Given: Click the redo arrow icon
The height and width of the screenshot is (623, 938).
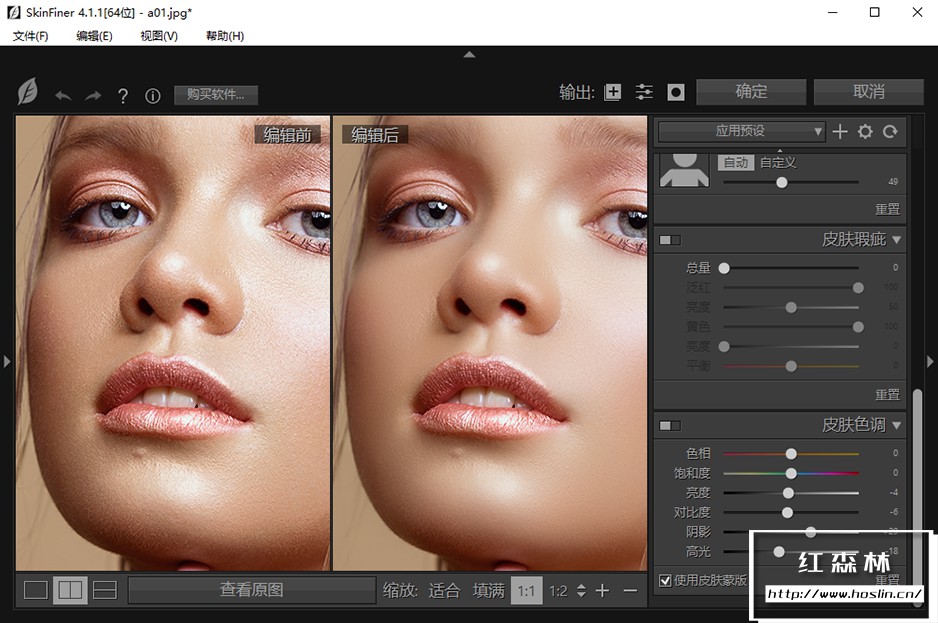Looking at the screenshot, I should point(93,96).
